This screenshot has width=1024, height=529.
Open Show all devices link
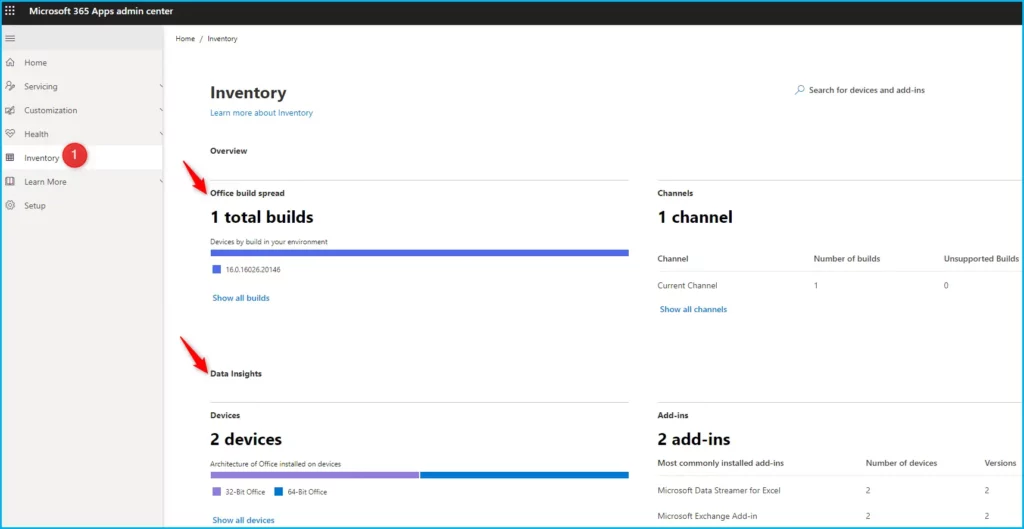tap(243, 520)
